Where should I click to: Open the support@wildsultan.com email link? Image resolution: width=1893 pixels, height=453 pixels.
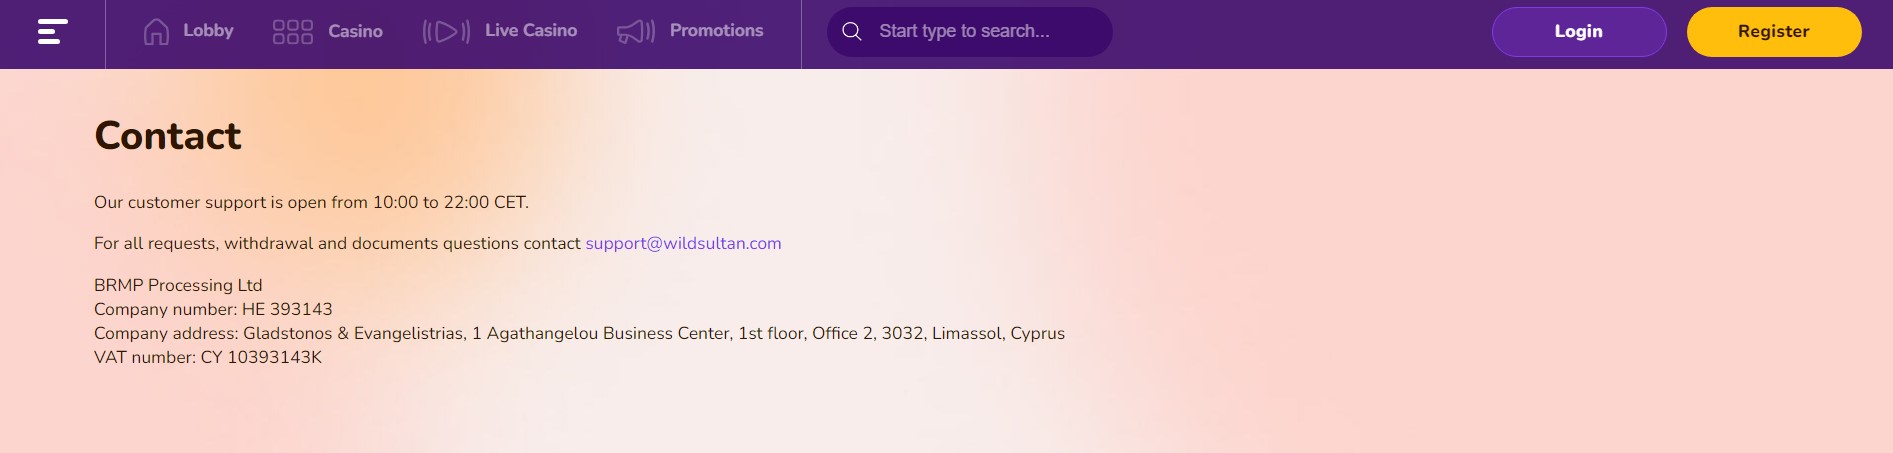pos(683,243)
